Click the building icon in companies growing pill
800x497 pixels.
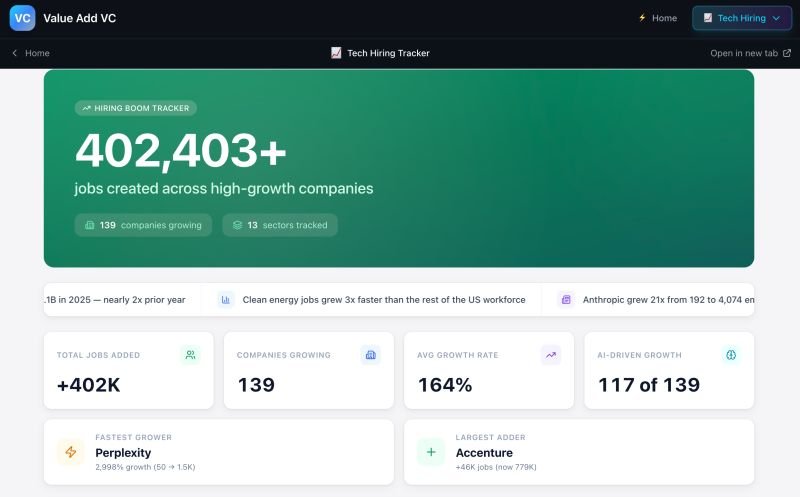point(89,225)
